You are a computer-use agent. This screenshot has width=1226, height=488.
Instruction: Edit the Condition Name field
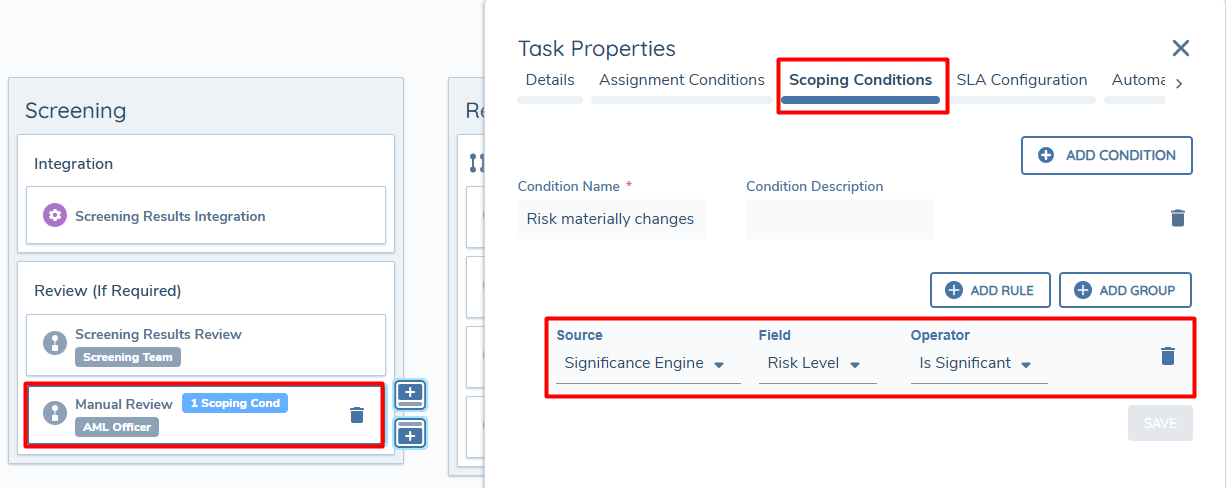coord(611,219)
